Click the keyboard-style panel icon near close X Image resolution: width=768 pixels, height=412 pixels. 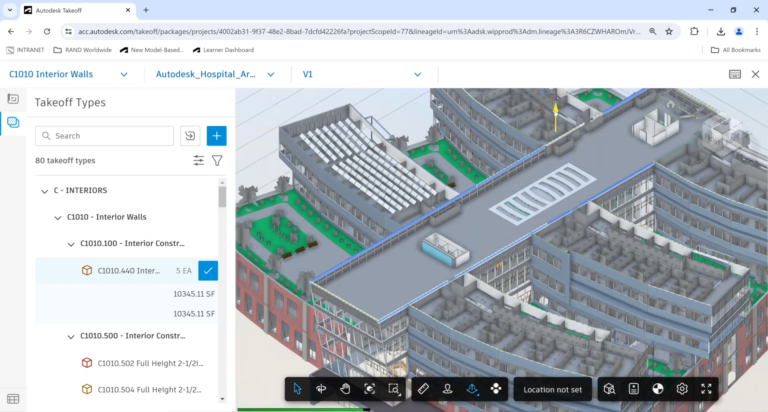735,74
